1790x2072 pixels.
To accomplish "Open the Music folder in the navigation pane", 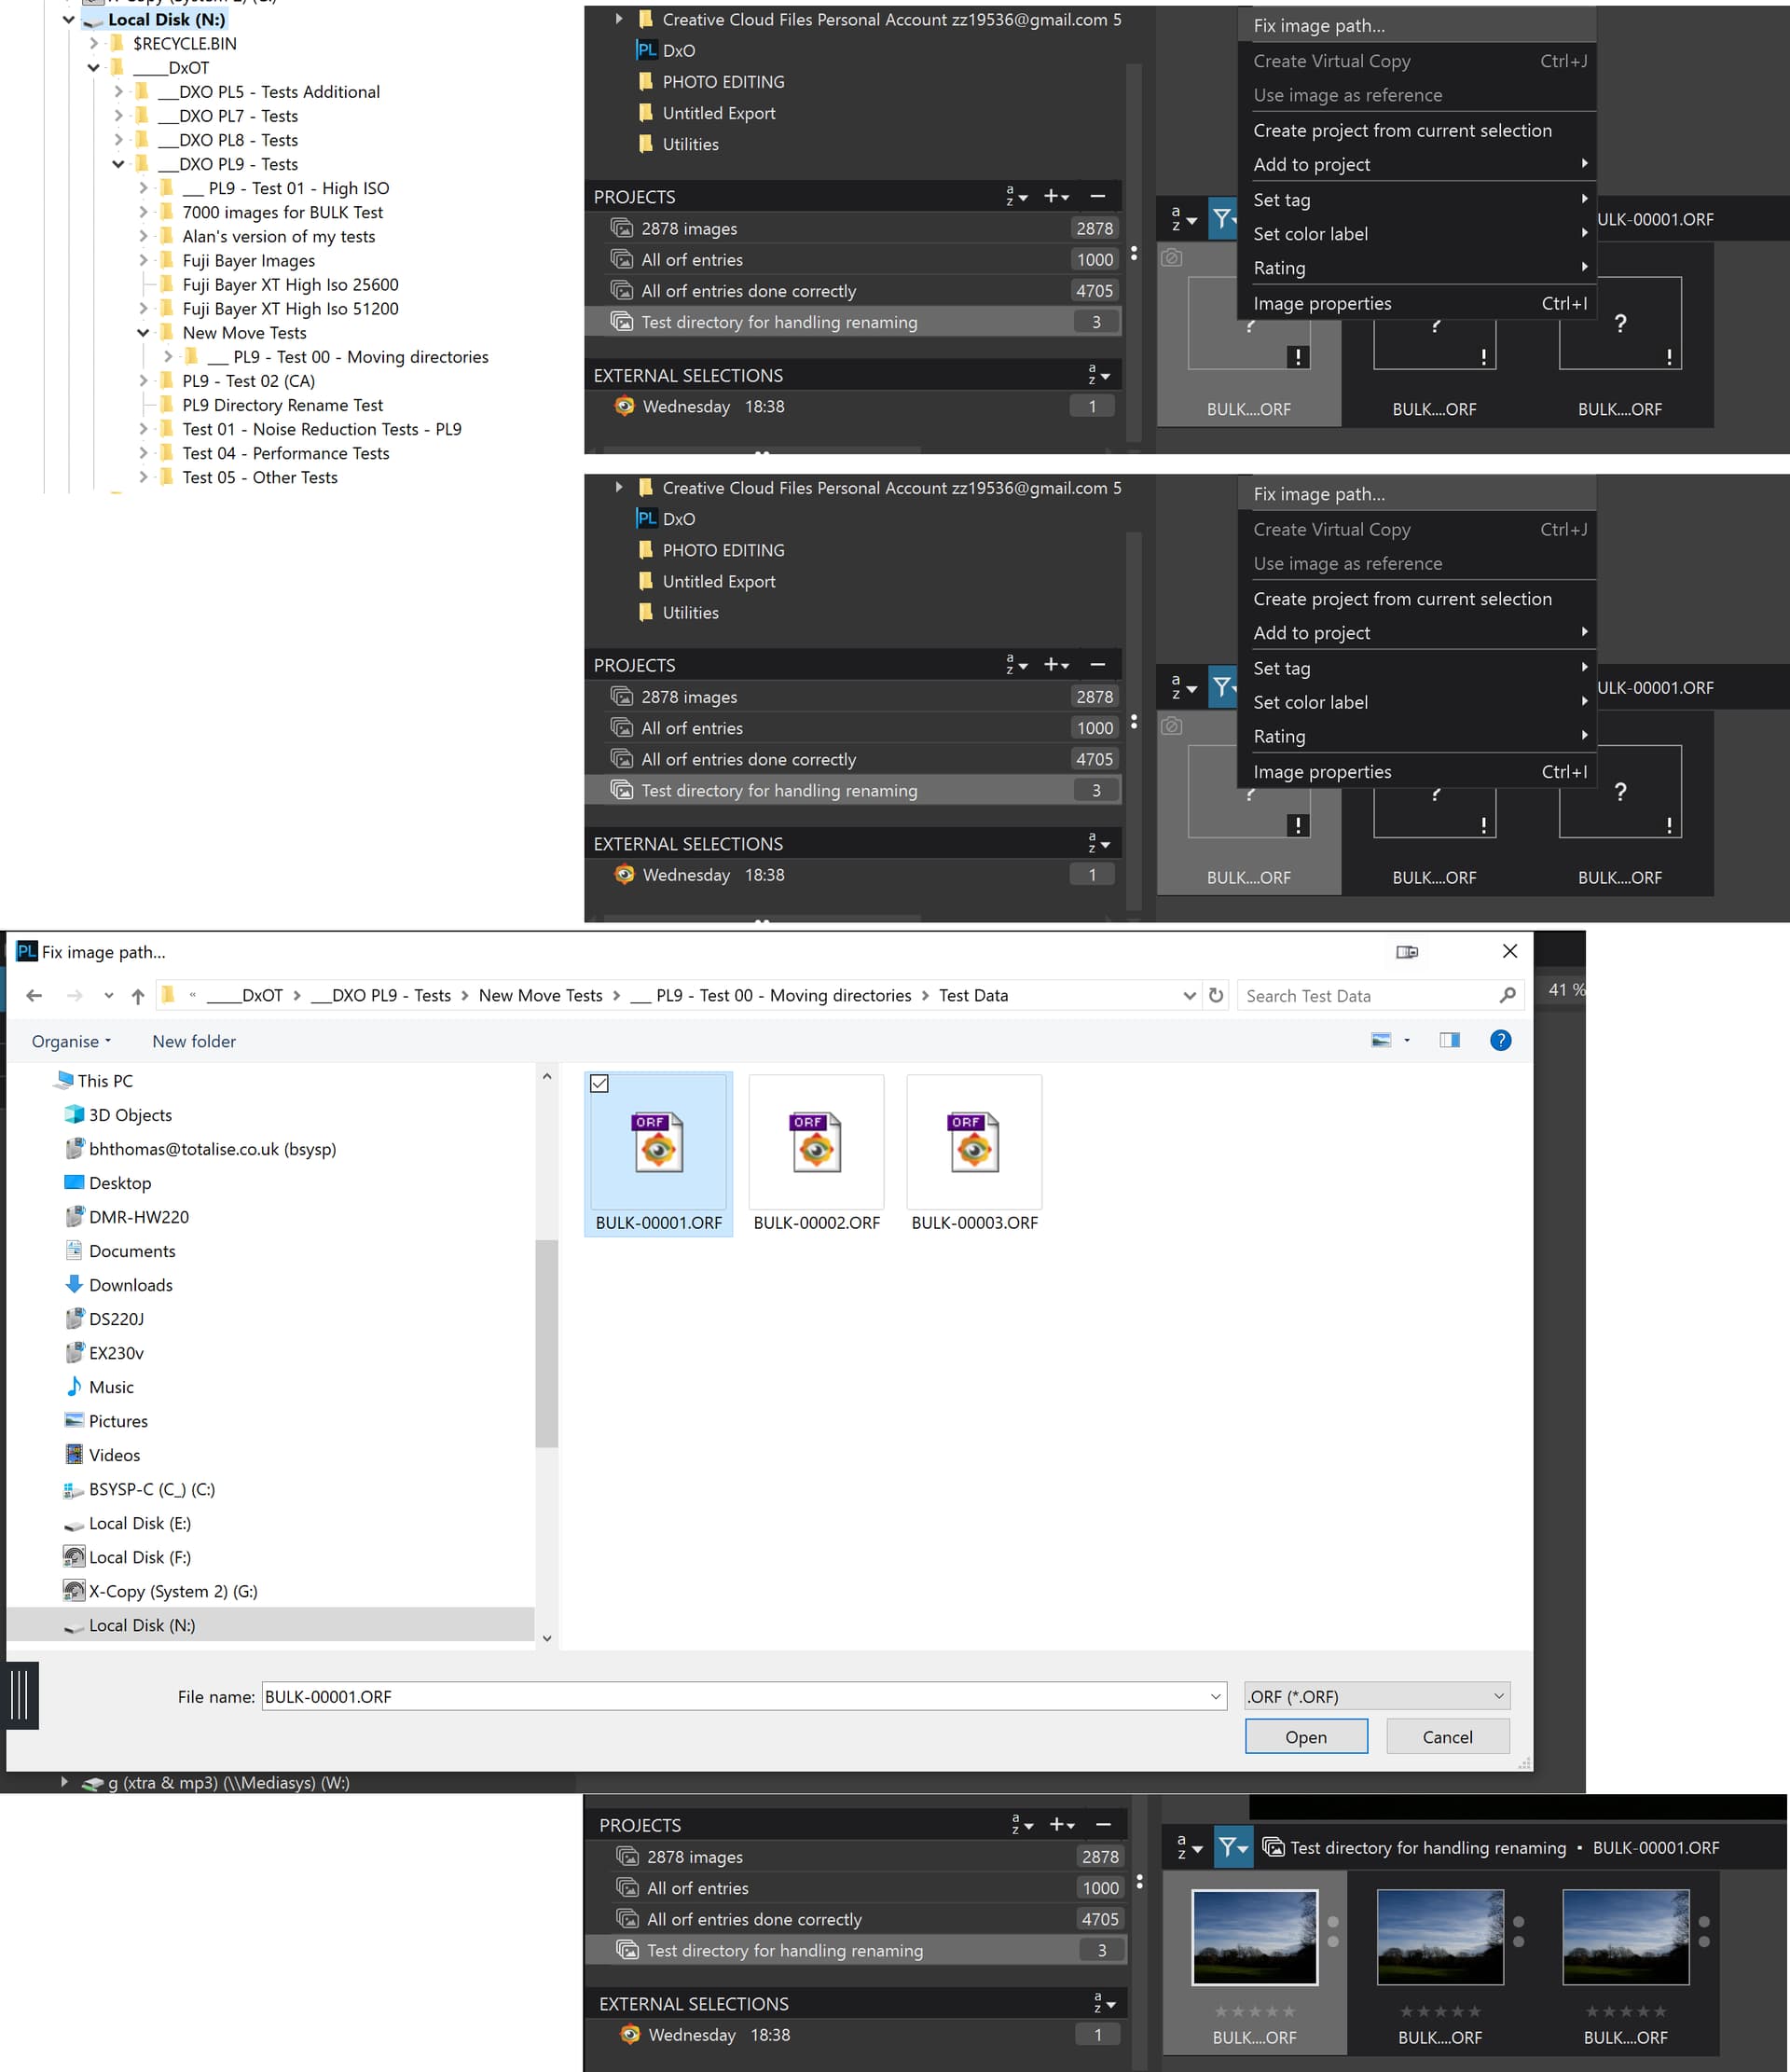I will (x=111, y=1387).
